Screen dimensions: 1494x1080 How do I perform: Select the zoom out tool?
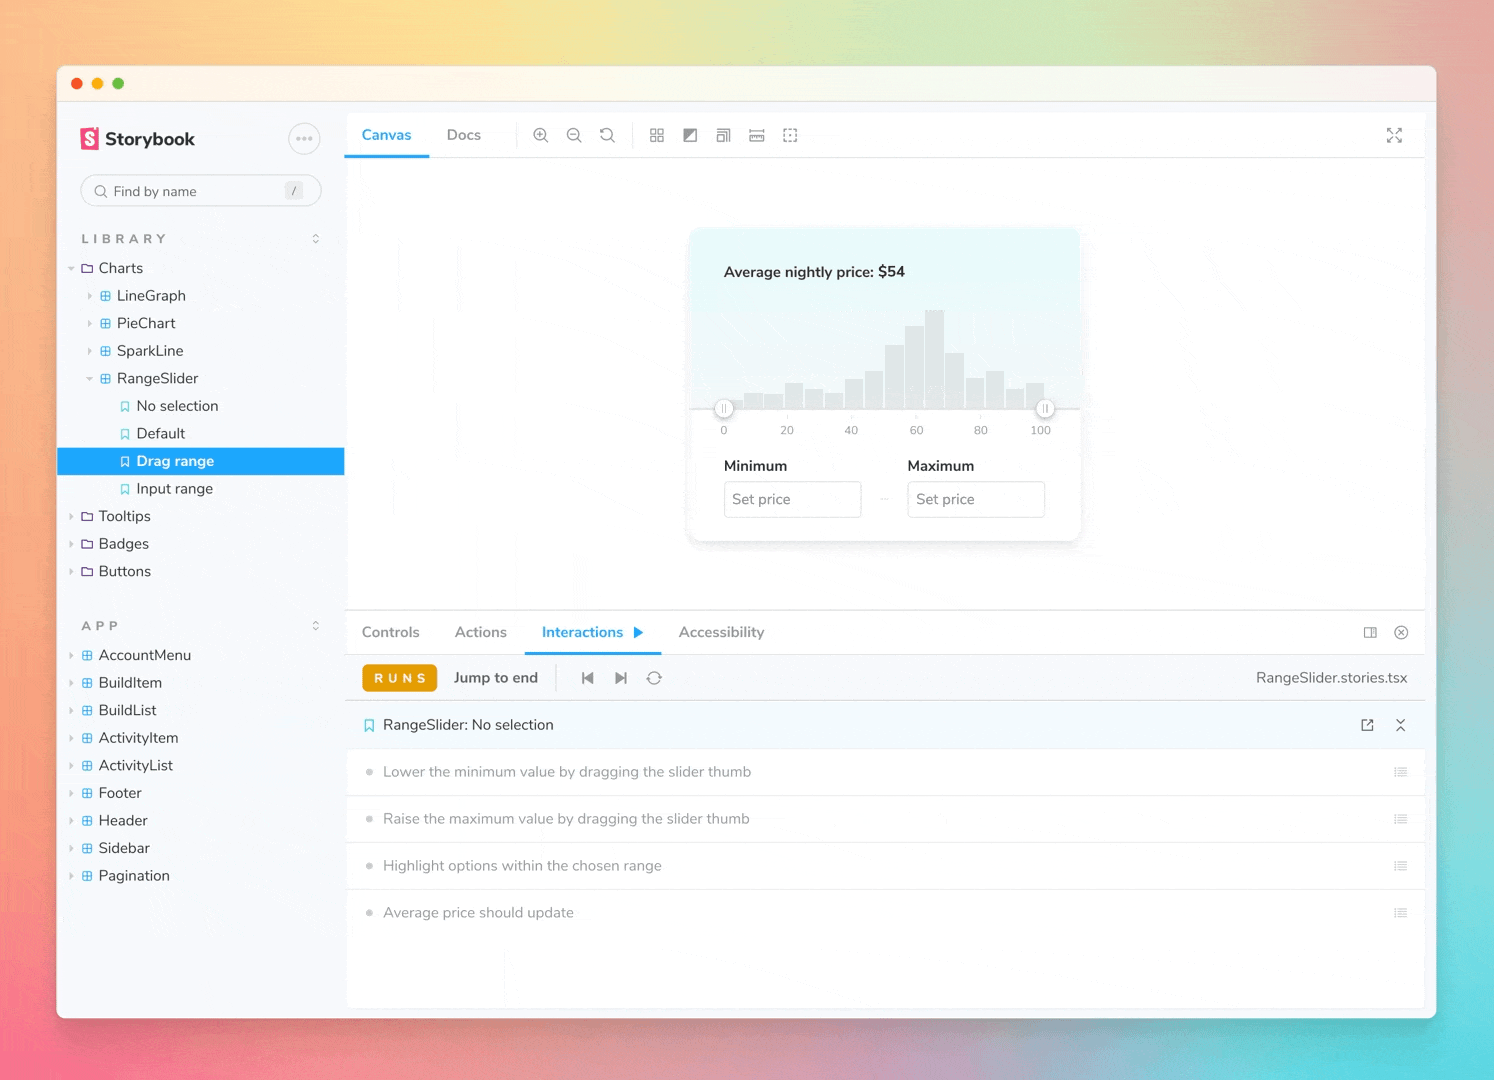coord(574,135)
